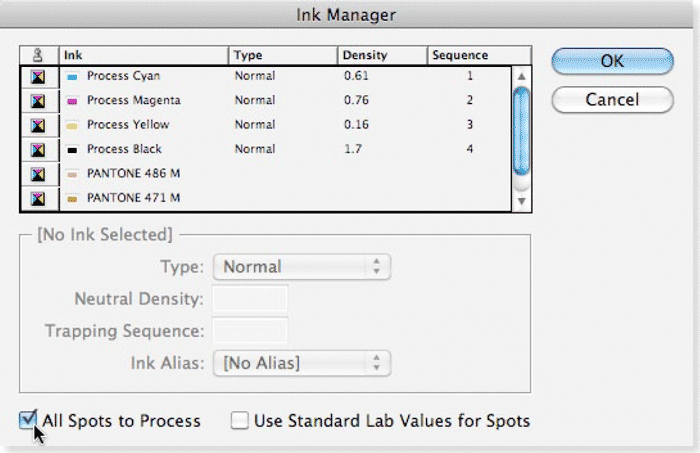The height and width of the screenshot is (453, 700).
Task: Click the ink list scroll down arrow
Action: (520, 201)
